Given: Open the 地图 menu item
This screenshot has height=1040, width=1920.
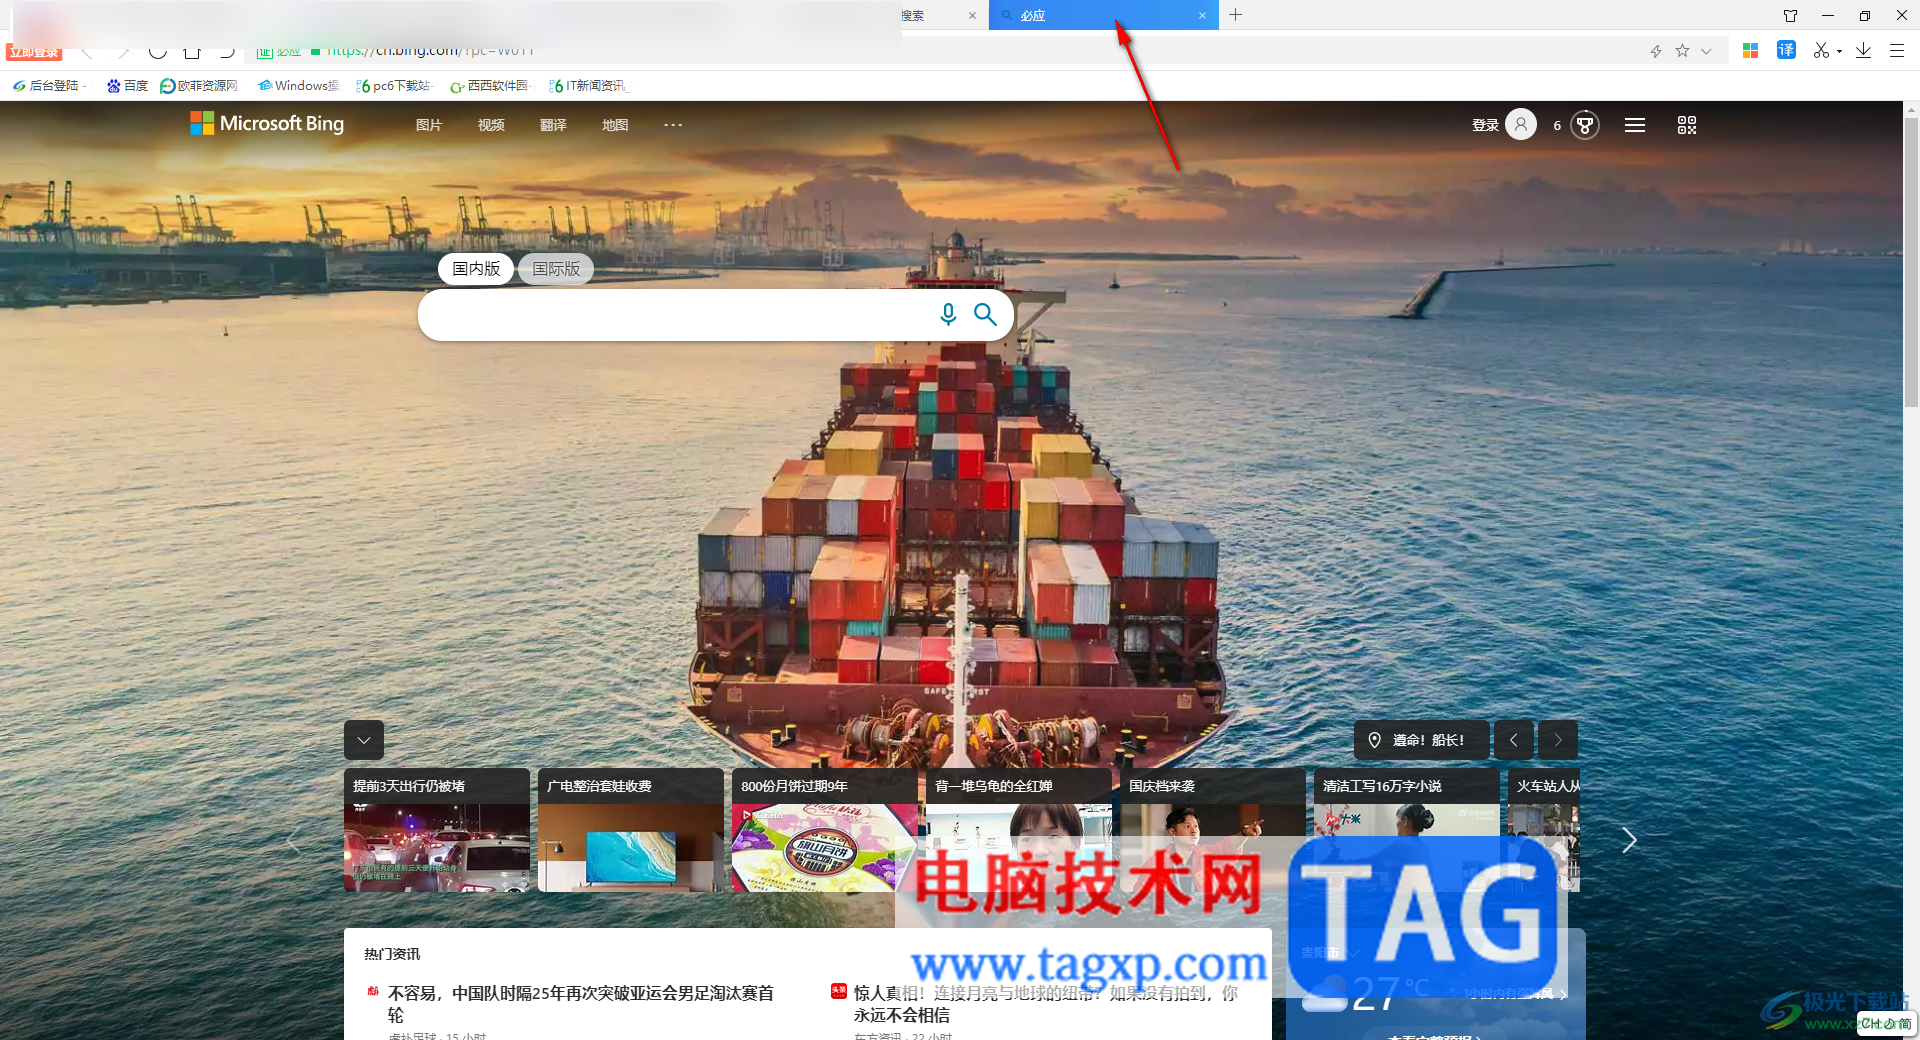Looking at the screenshot, I should (615, 125).
